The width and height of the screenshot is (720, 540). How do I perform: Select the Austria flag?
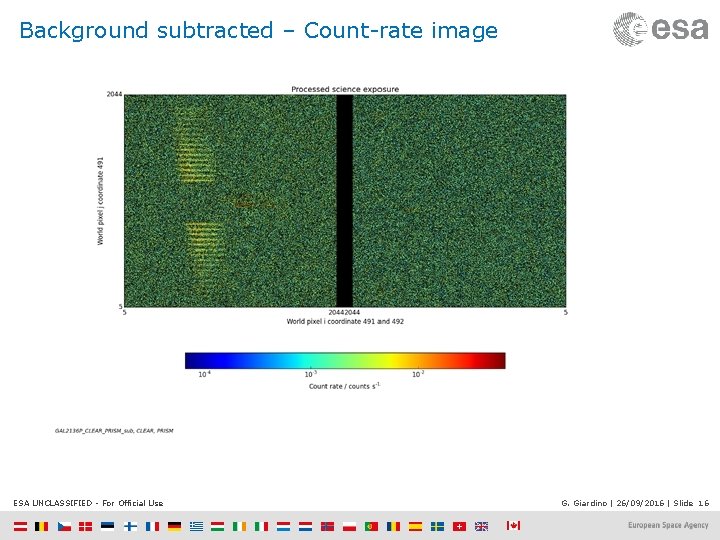click(20, 526)
